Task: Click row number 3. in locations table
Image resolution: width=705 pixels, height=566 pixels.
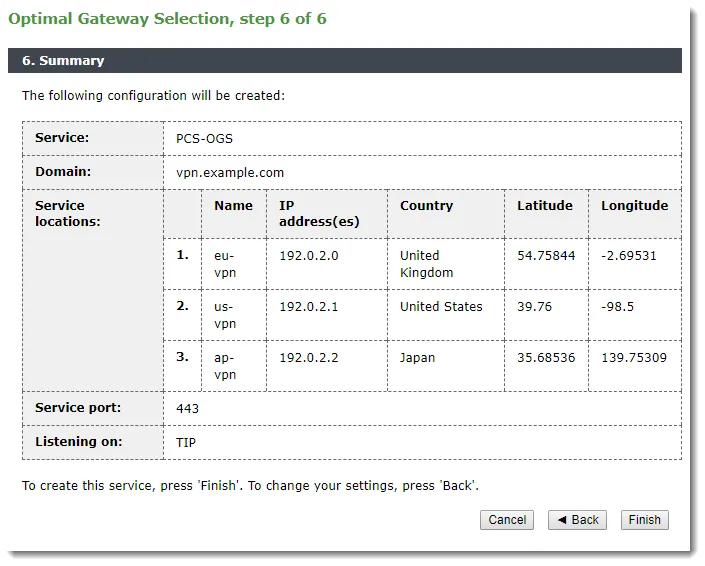Action: 182,357
